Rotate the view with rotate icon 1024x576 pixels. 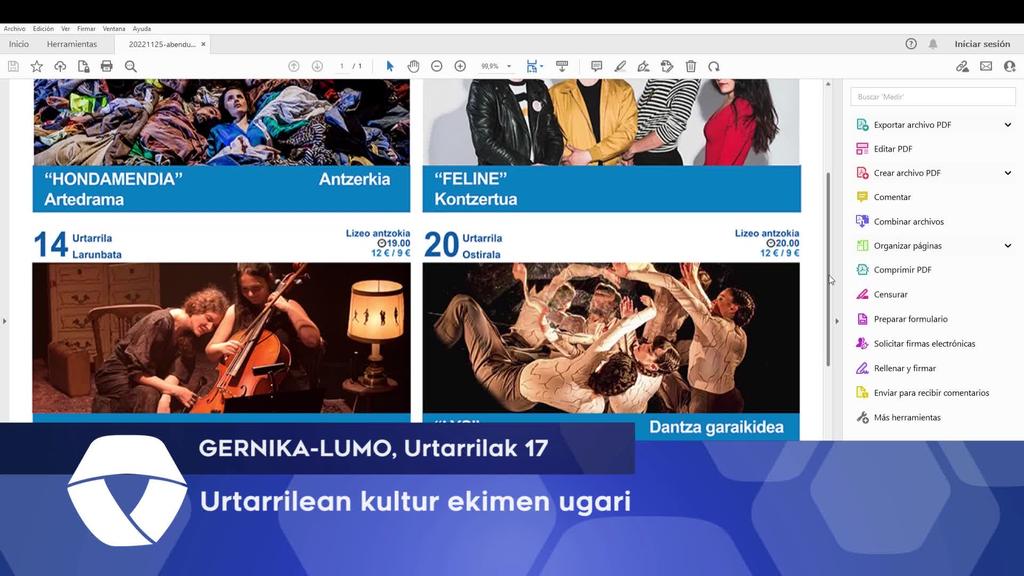coord(714,66)
